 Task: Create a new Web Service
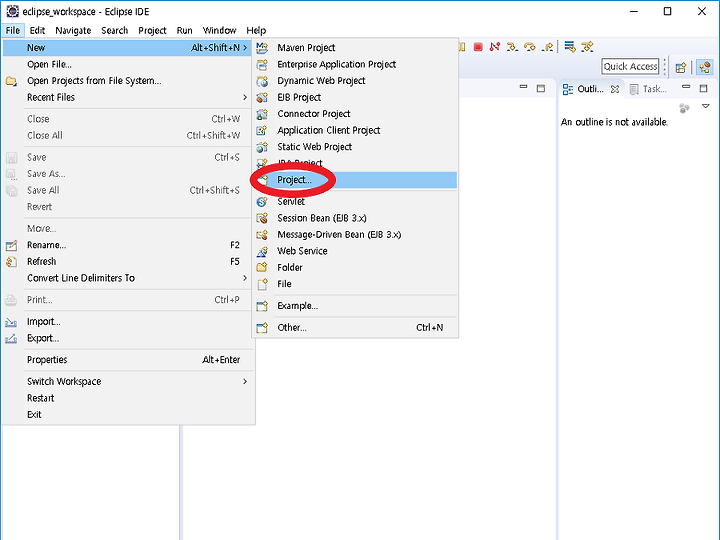[x=355, y=251]
